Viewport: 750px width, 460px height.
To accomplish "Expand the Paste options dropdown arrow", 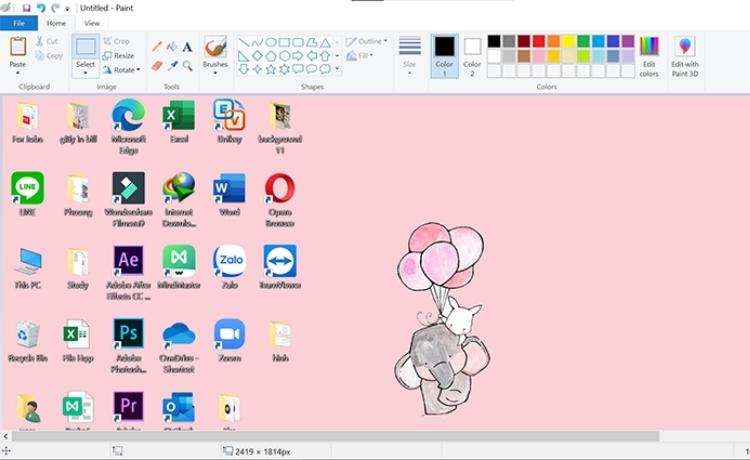I will (18, 73).
